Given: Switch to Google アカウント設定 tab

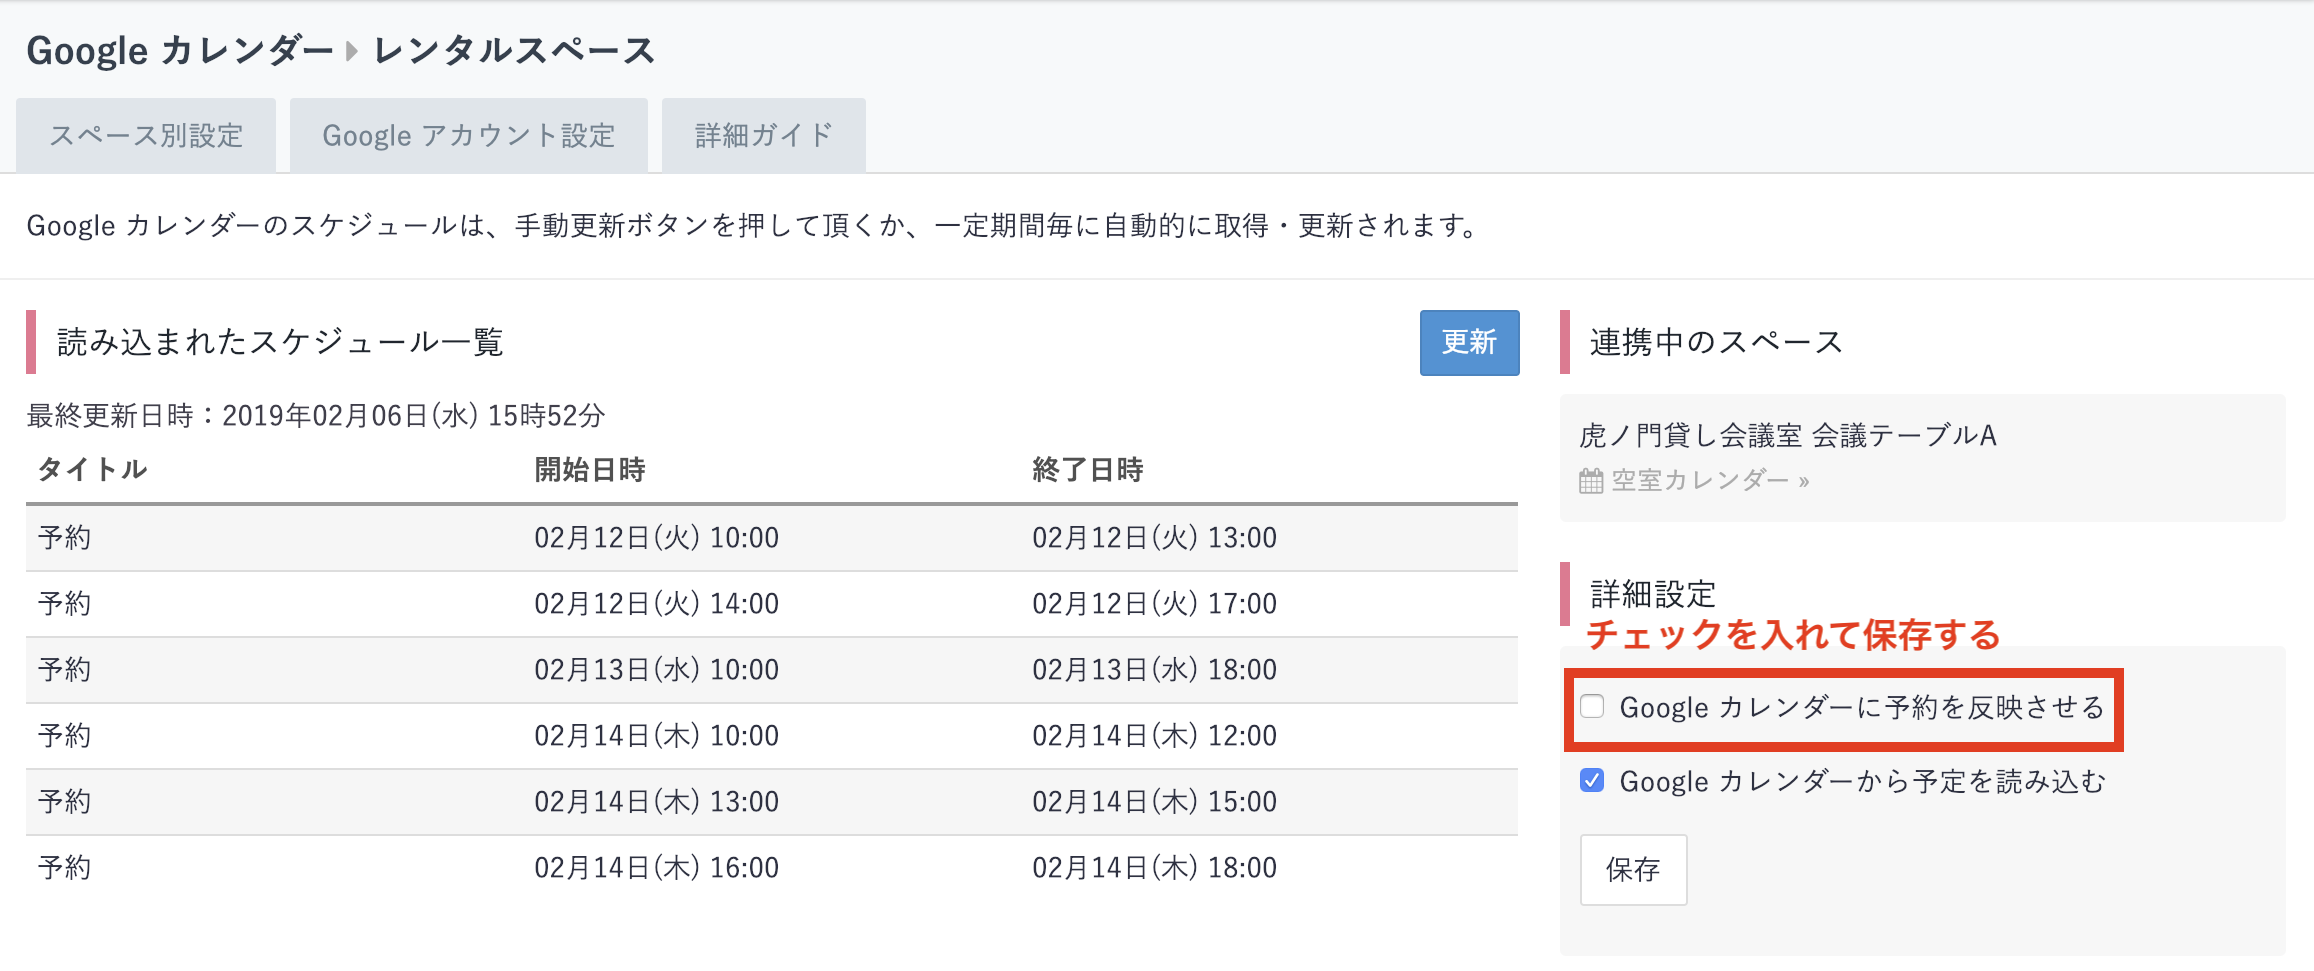Looking at the screenshot, I should (468, 135).
